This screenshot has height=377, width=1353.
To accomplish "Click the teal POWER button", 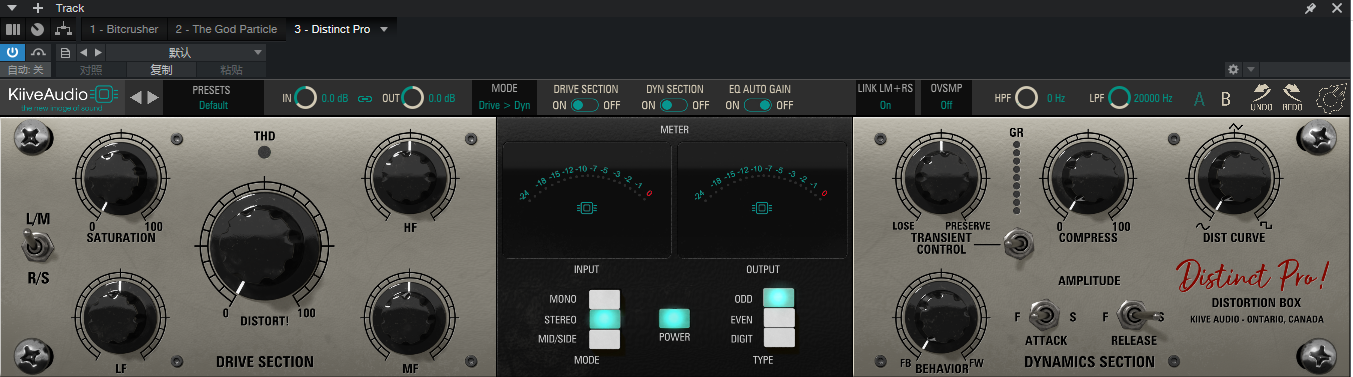I will click(x=674, y=319).
